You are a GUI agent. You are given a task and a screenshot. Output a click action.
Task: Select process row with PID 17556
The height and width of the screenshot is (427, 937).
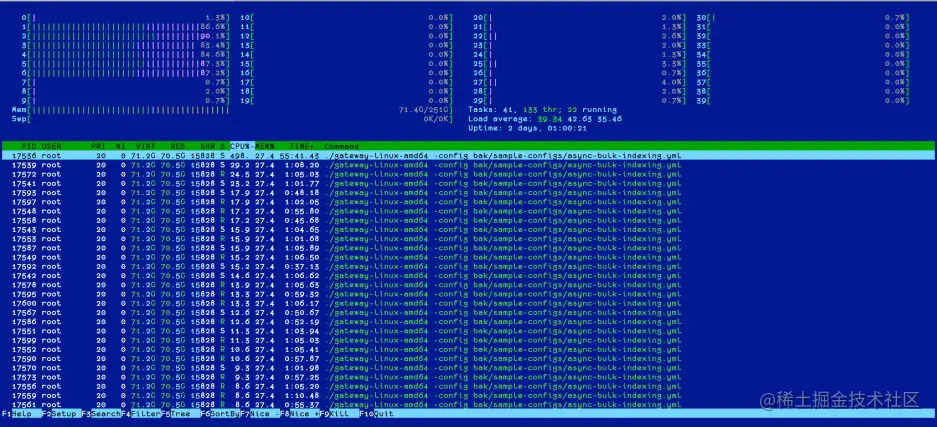(468, 386)
